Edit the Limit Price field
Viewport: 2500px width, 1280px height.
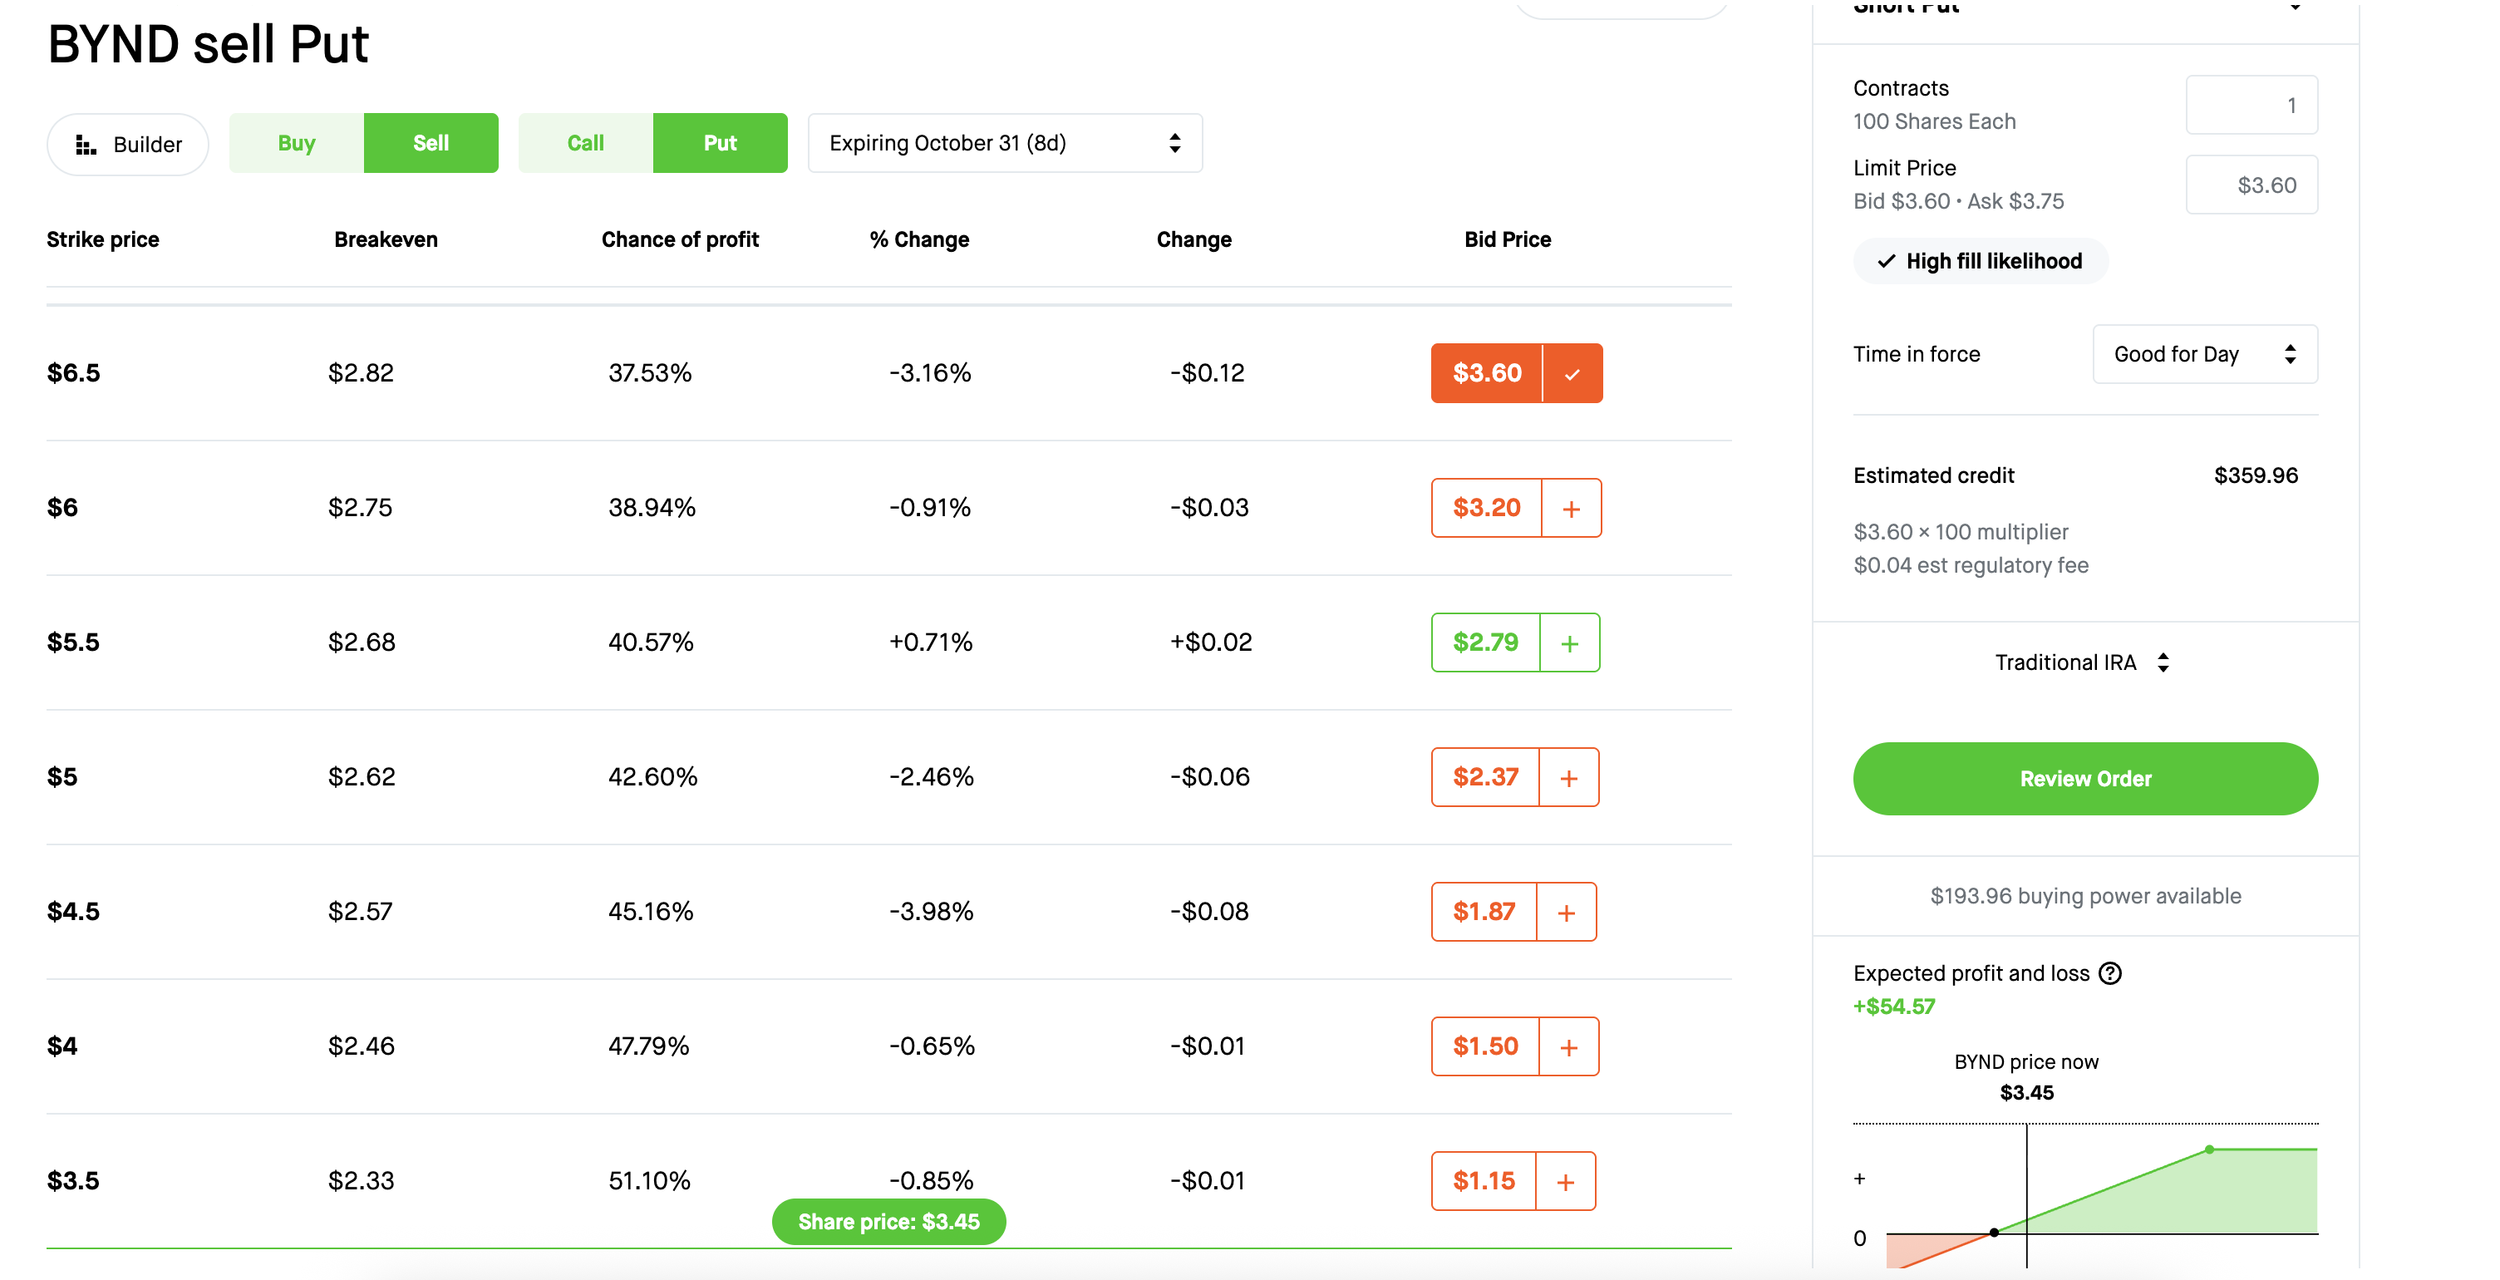pos(2251,185)
